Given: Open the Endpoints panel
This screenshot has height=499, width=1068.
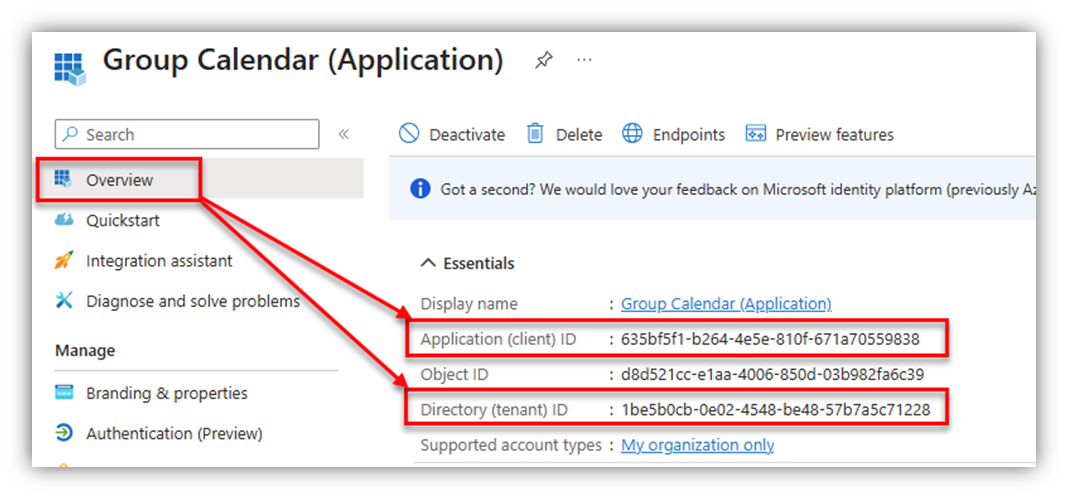Looking at the screenshot, I should pyautogui.click(x=673, y=134).
